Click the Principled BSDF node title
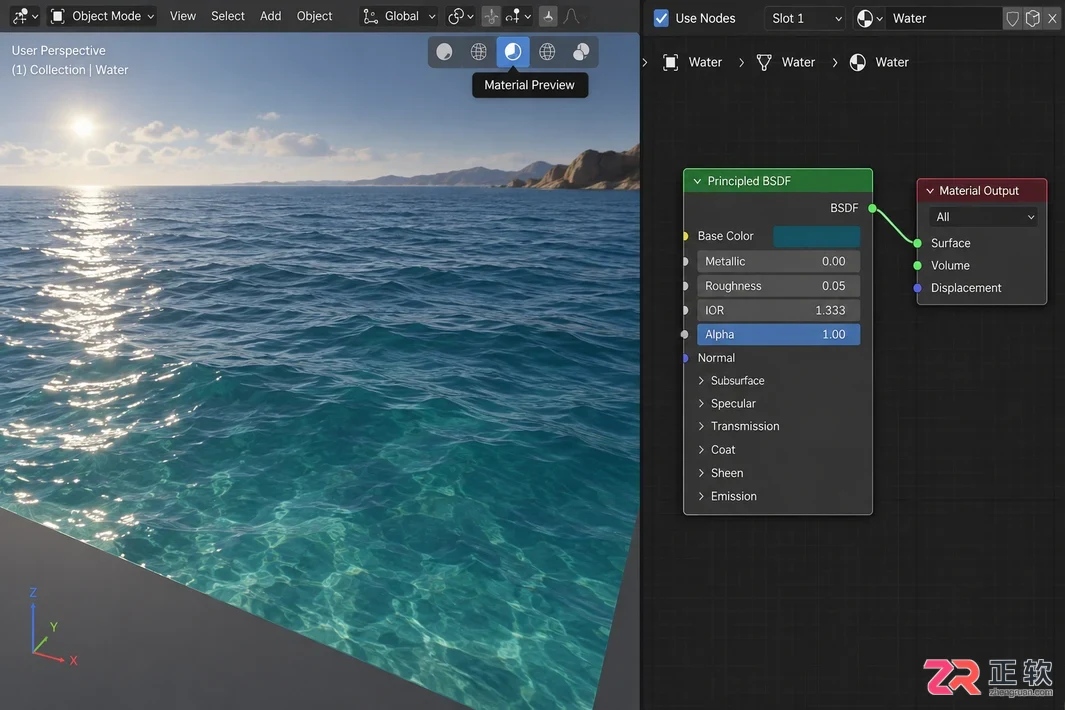Screen dimensions: 1065x710 point(749,181)
